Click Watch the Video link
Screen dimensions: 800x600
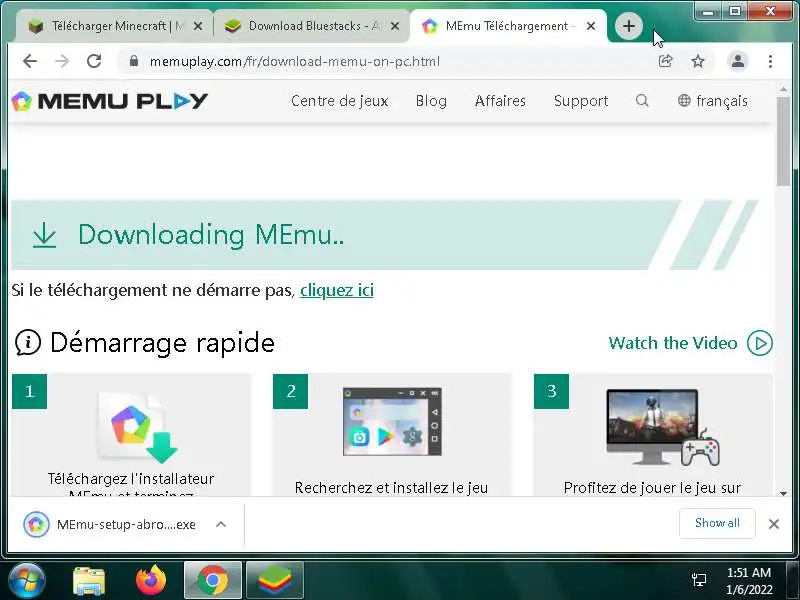pos(672,343)
